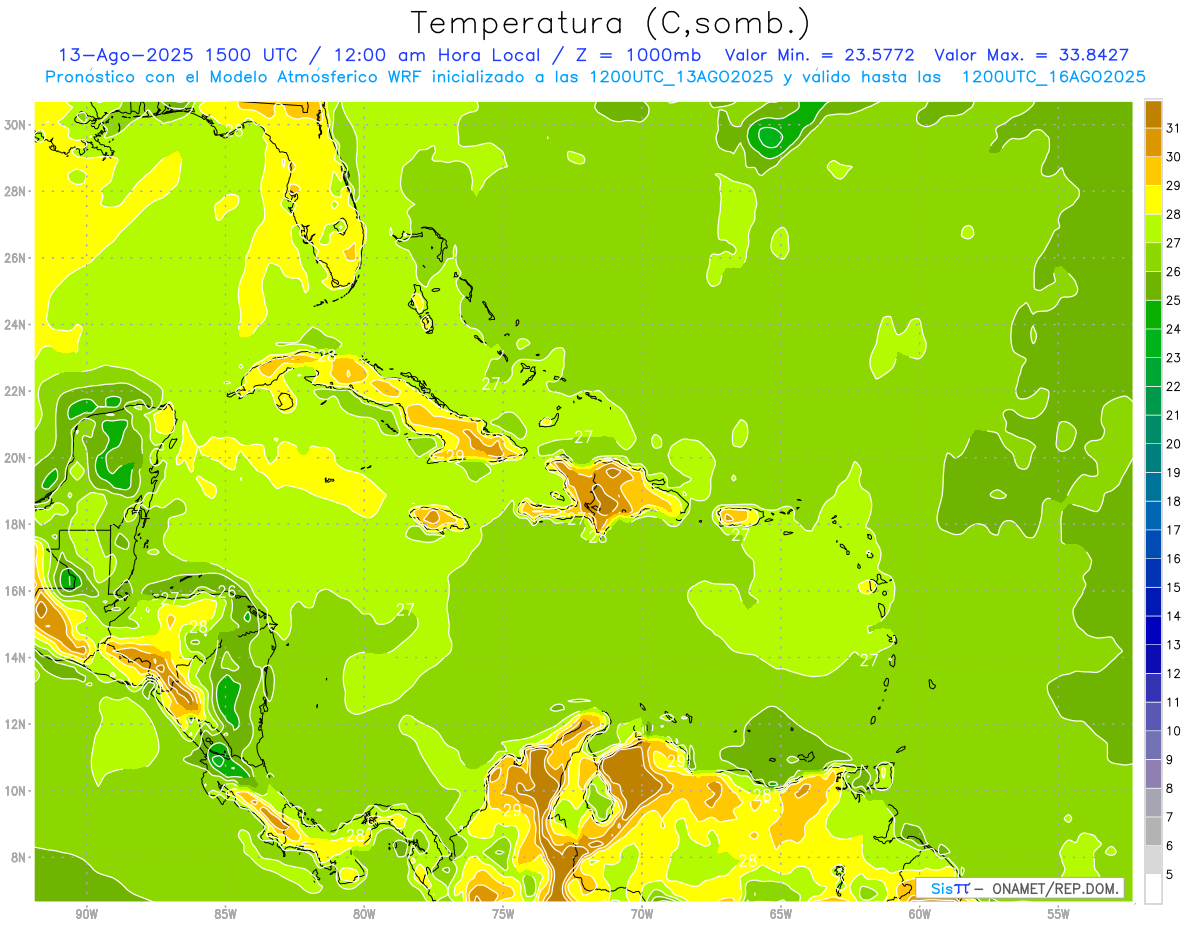The image size is (1200, 927).
Task: Click the color bar label 10
Action: tap(1174, 731)
